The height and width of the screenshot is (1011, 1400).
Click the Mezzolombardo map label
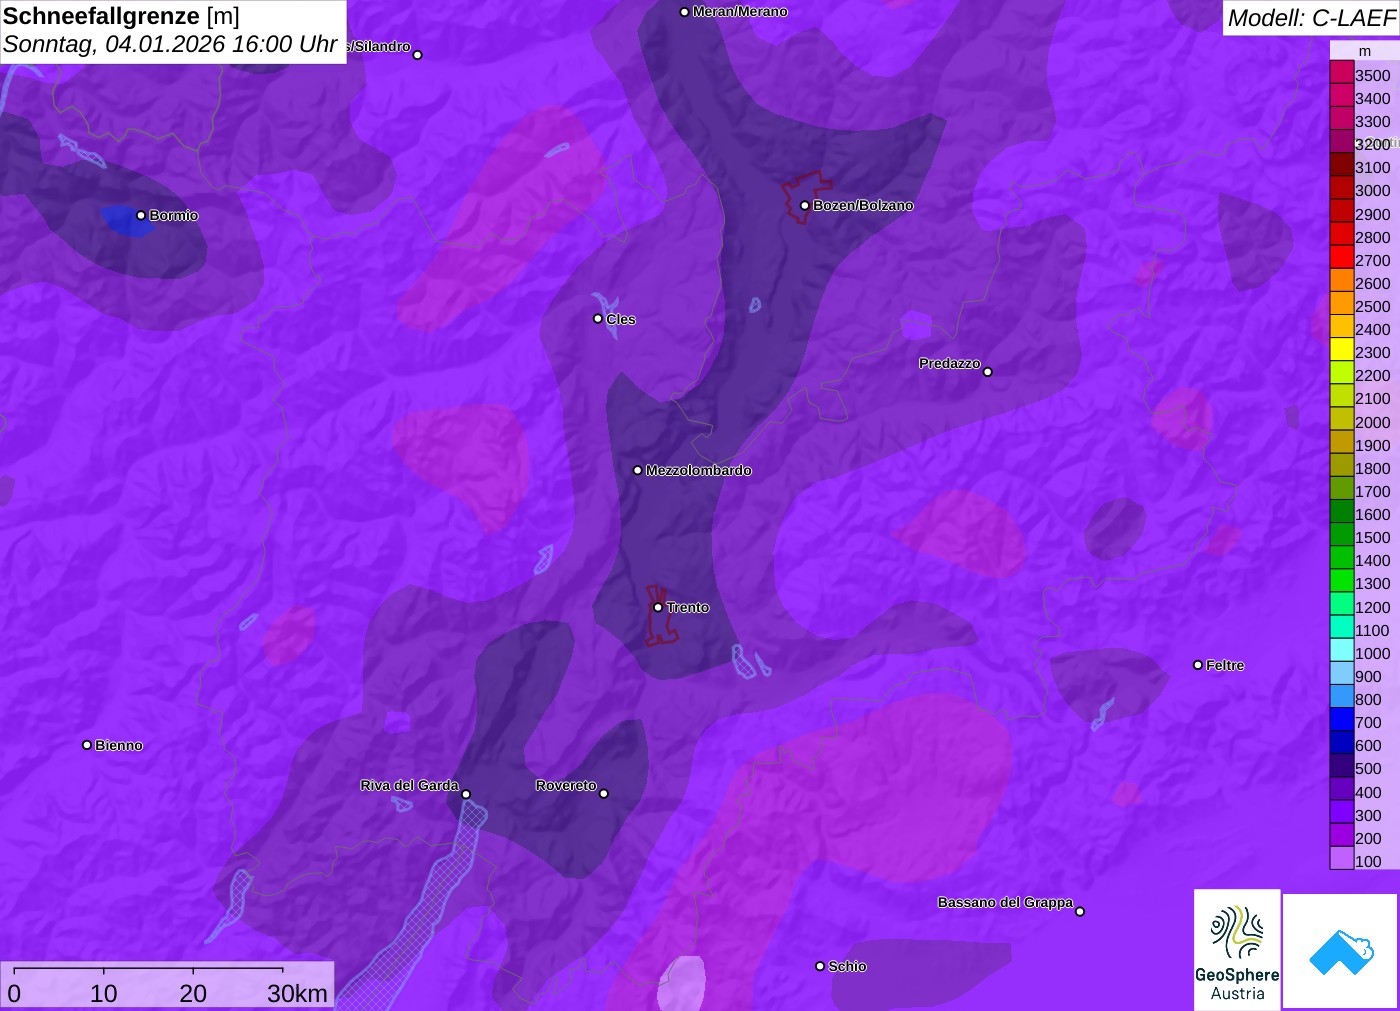(x=698, y=470)
